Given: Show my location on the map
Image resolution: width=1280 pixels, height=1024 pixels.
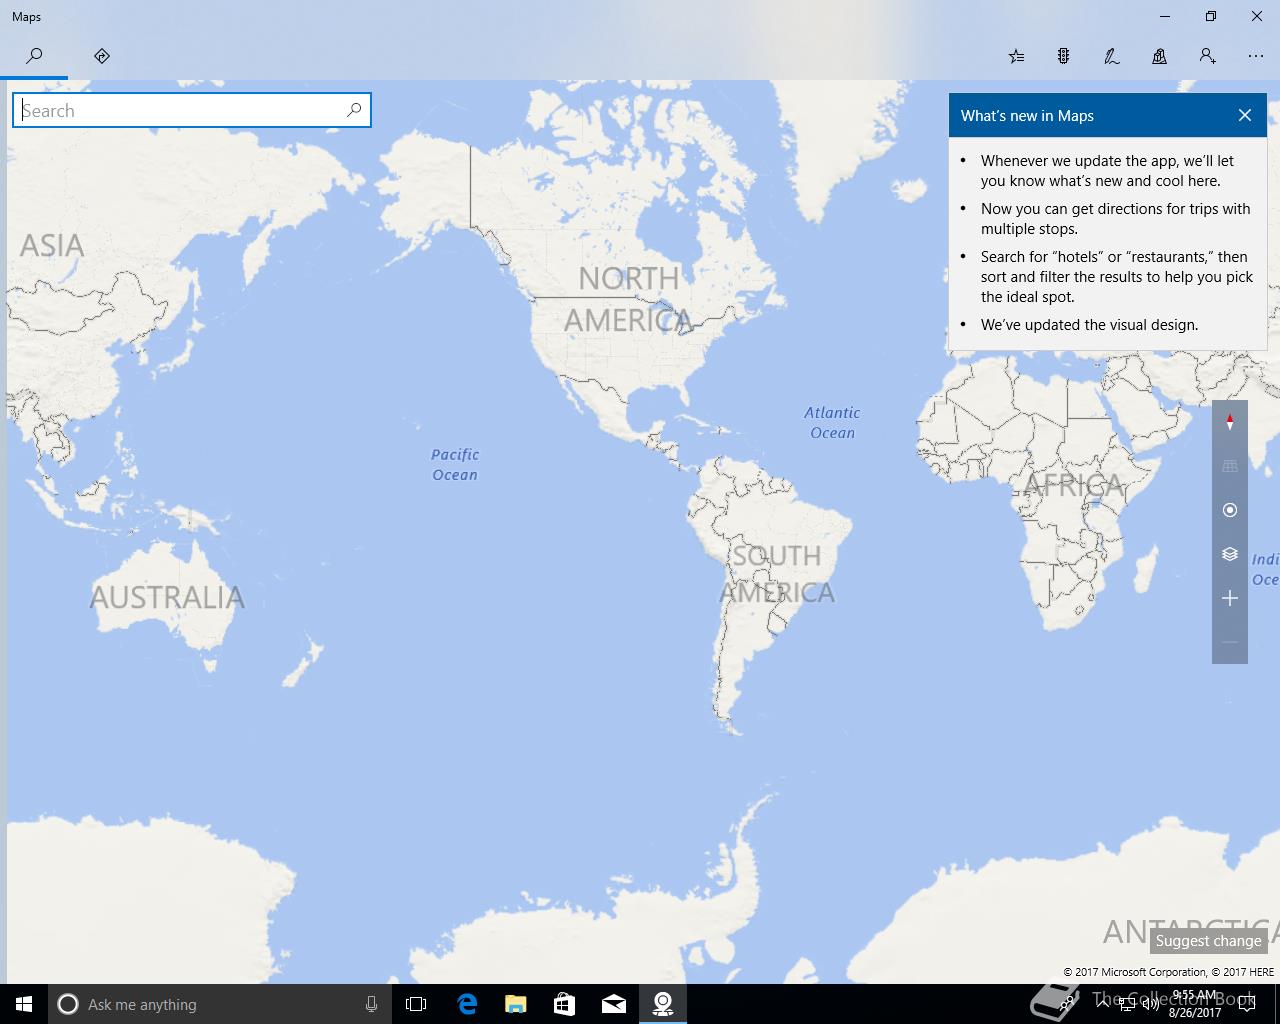Looking at the screenshot, I should coord(1230,510).
